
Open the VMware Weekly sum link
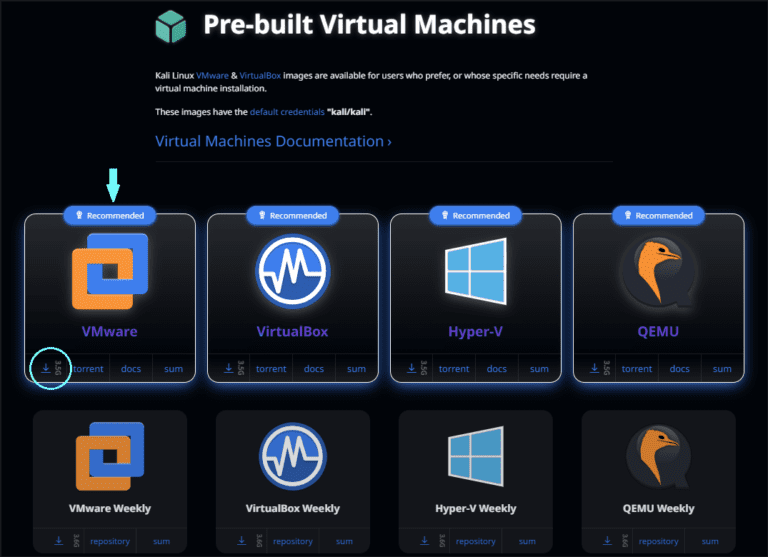tap(161, 541)
